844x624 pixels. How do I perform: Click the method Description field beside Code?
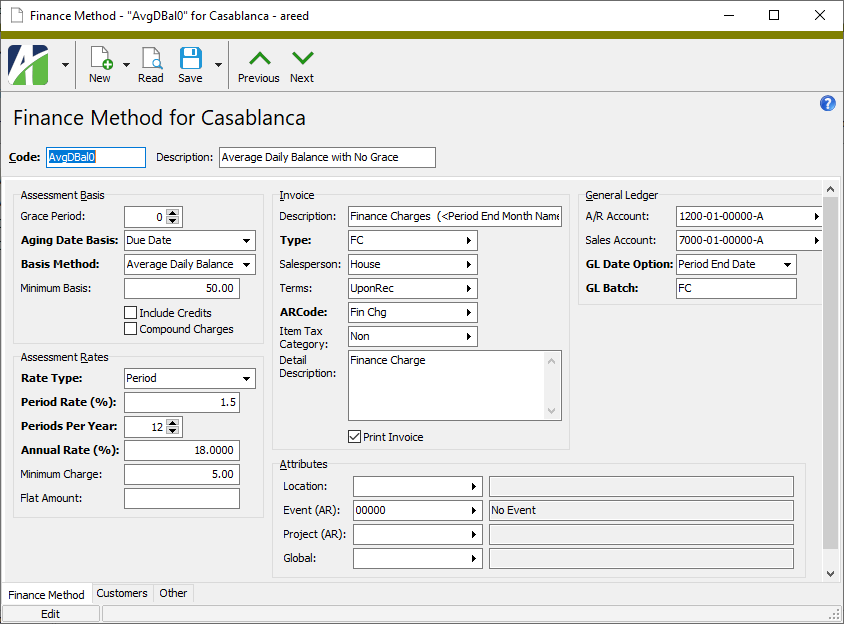pyautogui.click(x=327, y=157)
